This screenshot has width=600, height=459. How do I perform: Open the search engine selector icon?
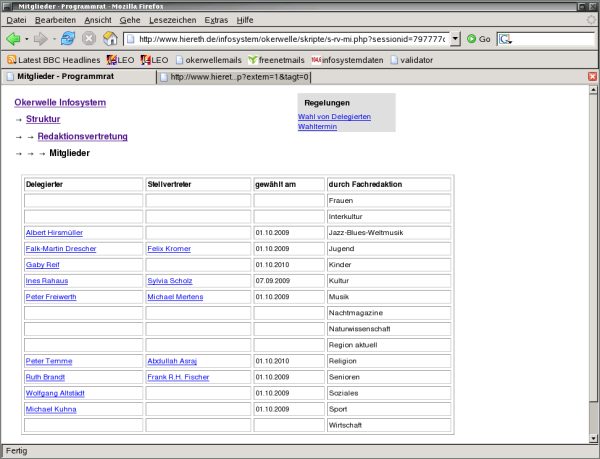(x=505, y=39)
